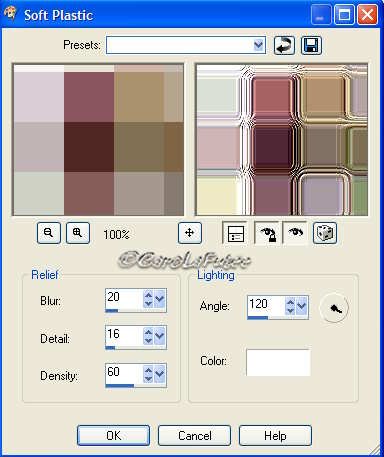The height and width of the screenshot is (457, 384).
Task: Click the reset to default arrow icon
Action: [x=284, y=45]
